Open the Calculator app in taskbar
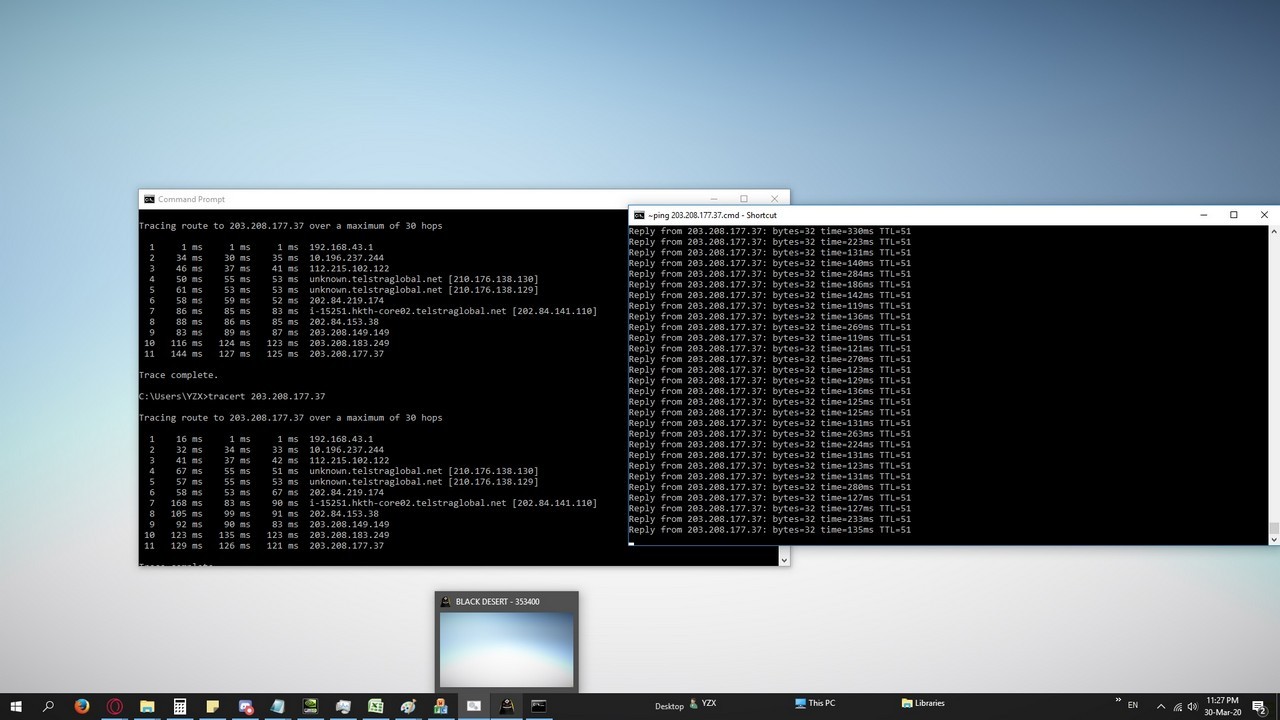Viewport: 1280px width, 720px height. 180,706
